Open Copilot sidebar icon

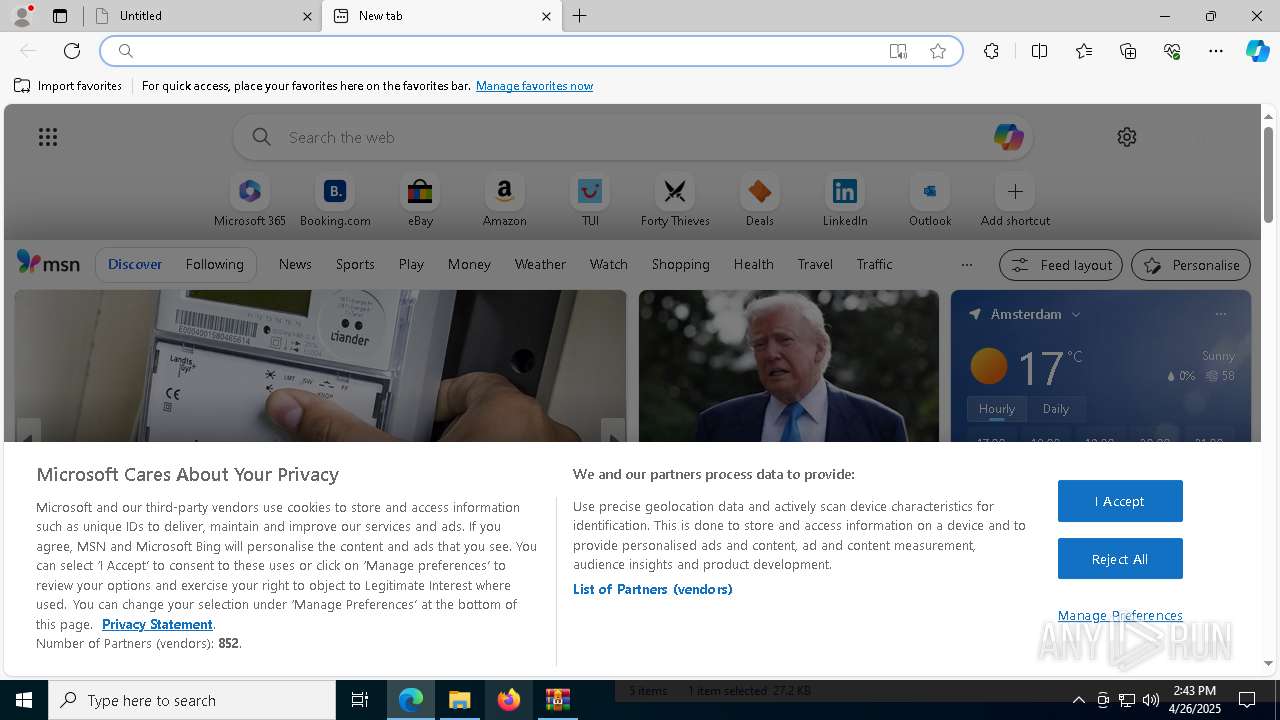[x=1257, y=51]
